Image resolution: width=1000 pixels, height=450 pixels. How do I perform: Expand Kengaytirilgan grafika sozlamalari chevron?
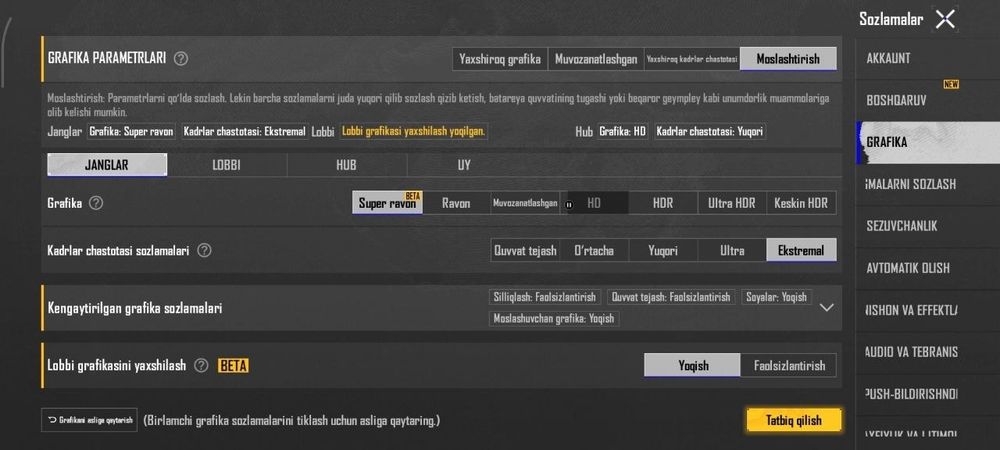point(827,307)
